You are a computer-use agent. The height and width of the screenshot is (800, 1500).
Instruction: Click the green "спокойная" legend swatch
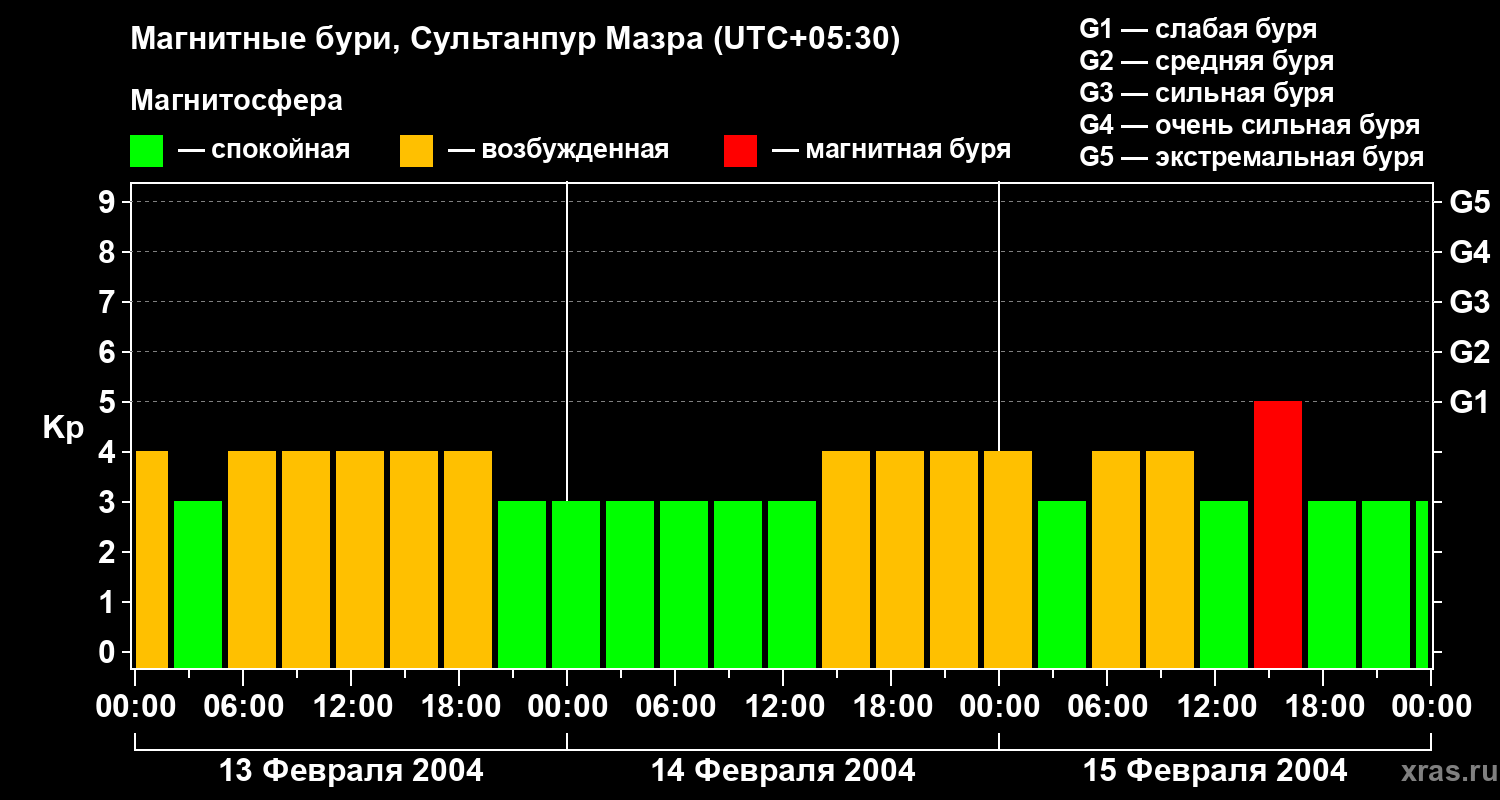146,151
